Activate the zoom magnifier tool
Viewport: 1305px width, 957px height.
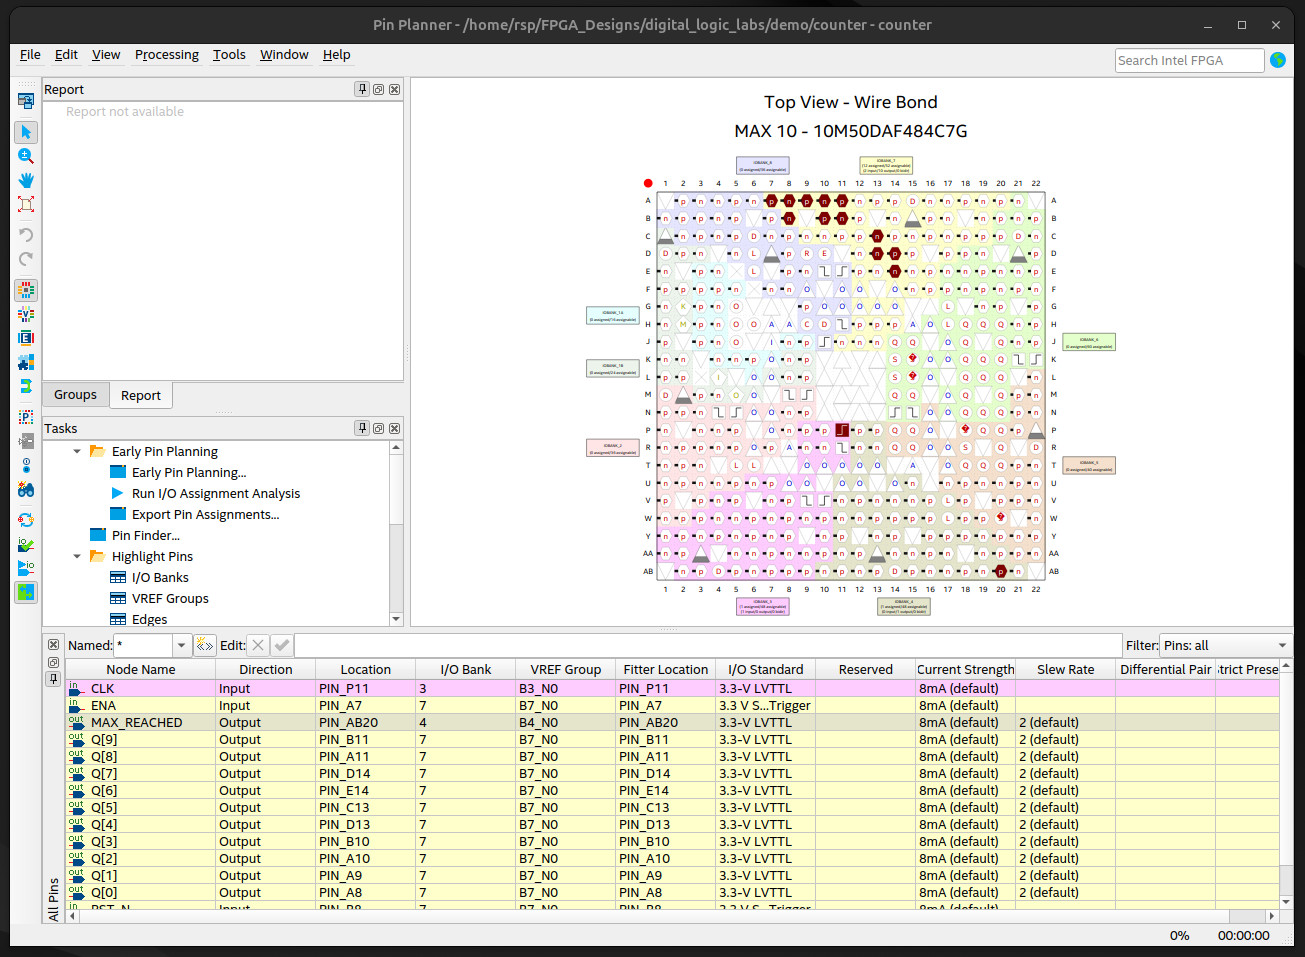coord(26,156)
